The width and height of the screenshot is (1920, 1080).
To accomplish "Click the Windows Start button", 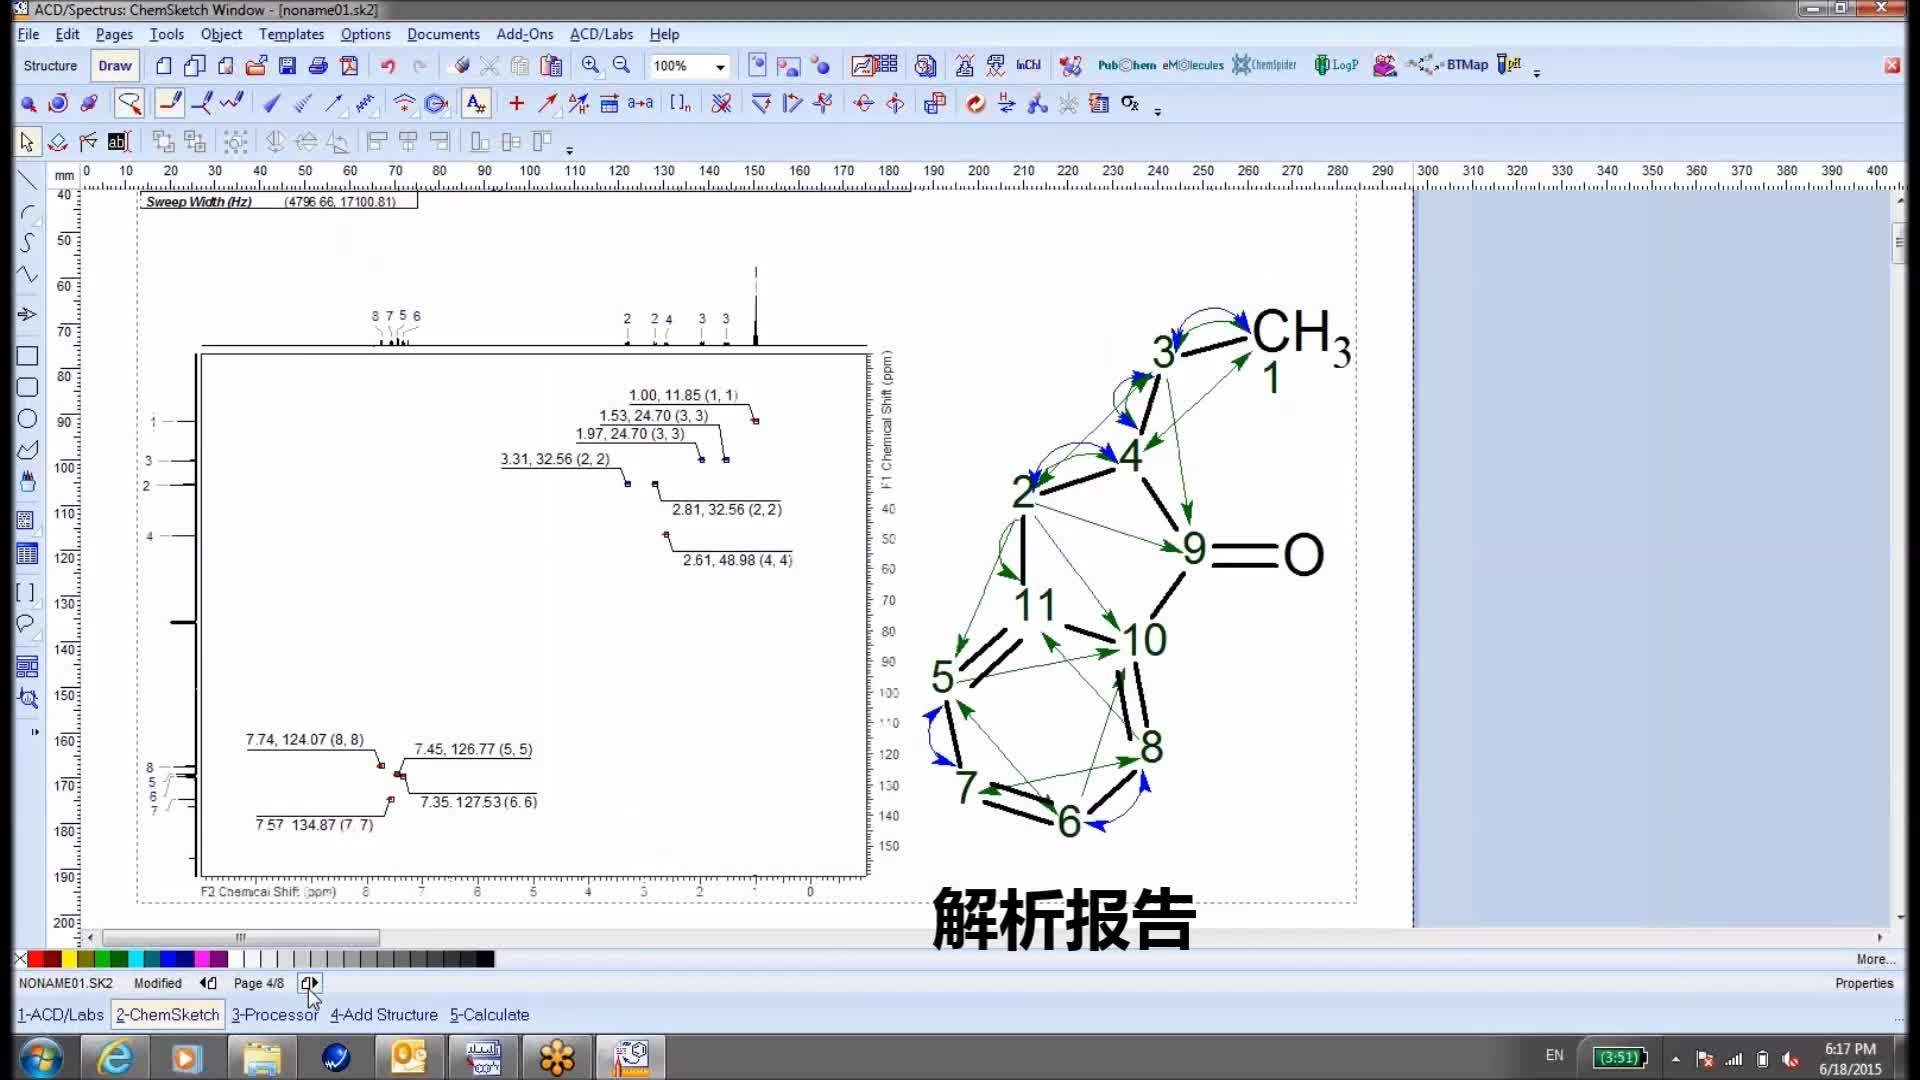I will pyautogui.click(x=40, y=1058).
